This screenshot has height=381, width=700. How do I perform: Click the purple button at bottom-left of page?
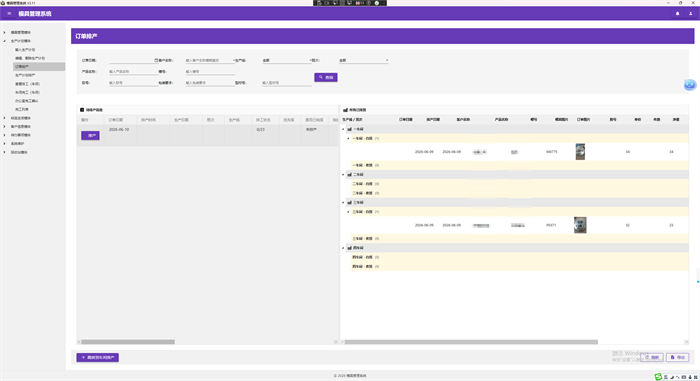(97, 357)
